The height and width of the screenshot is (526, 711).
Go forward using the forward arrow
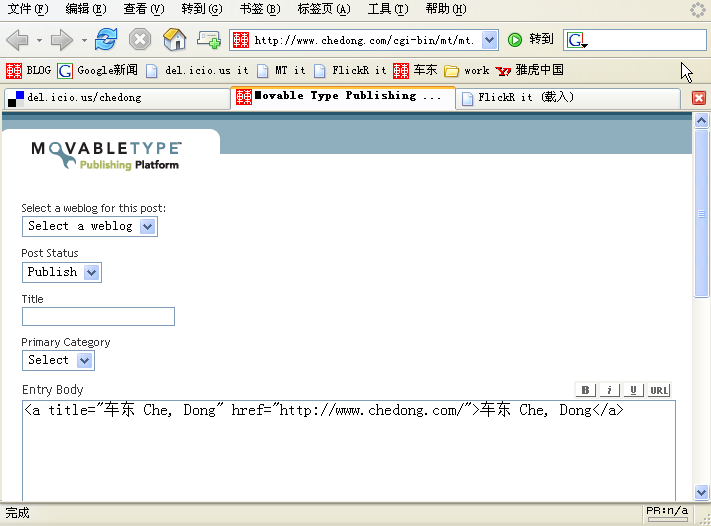(x=62, y=40)
